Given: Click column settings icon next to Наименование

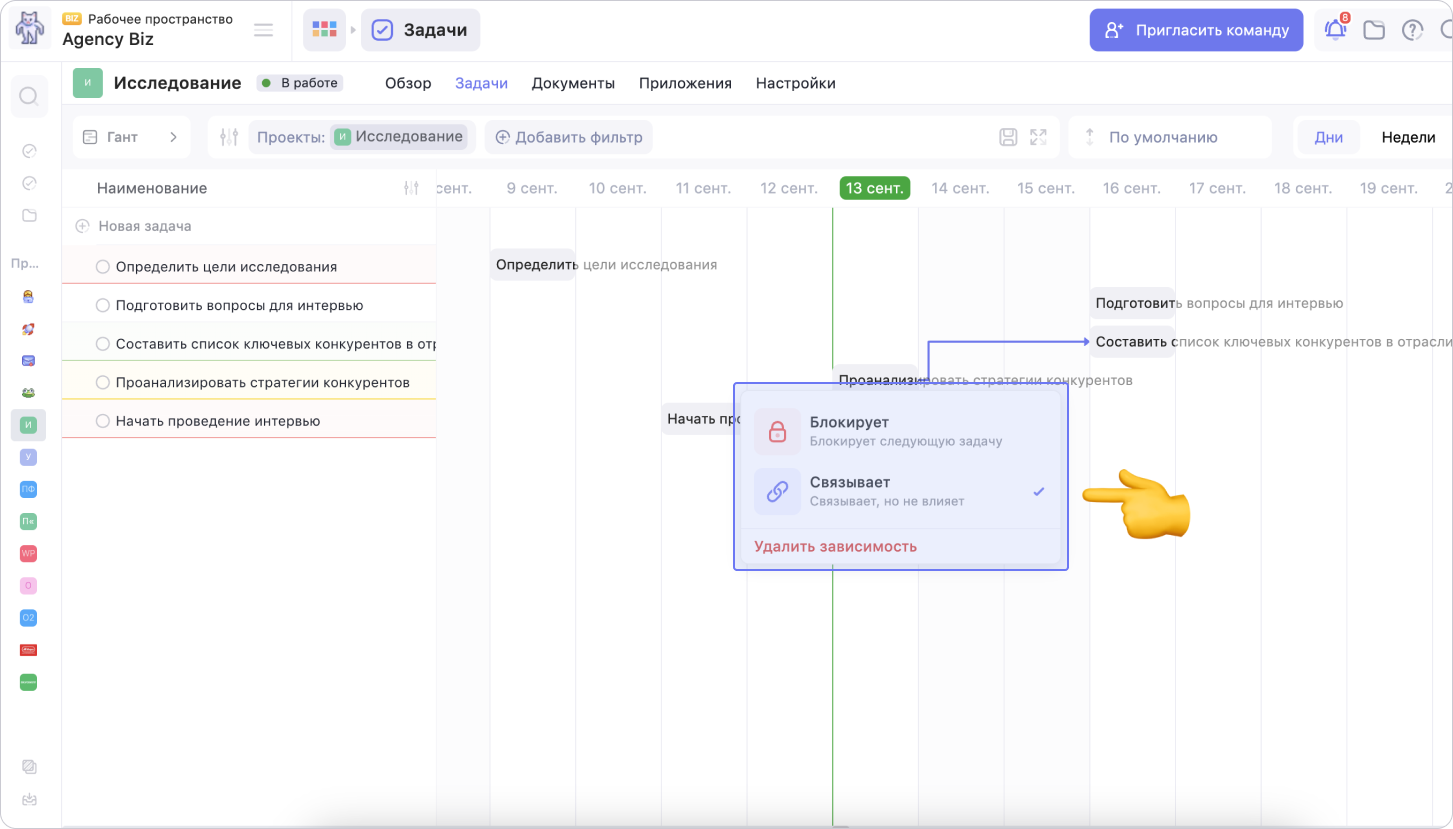Looking at the screenshot, I should tap(411, 188).
